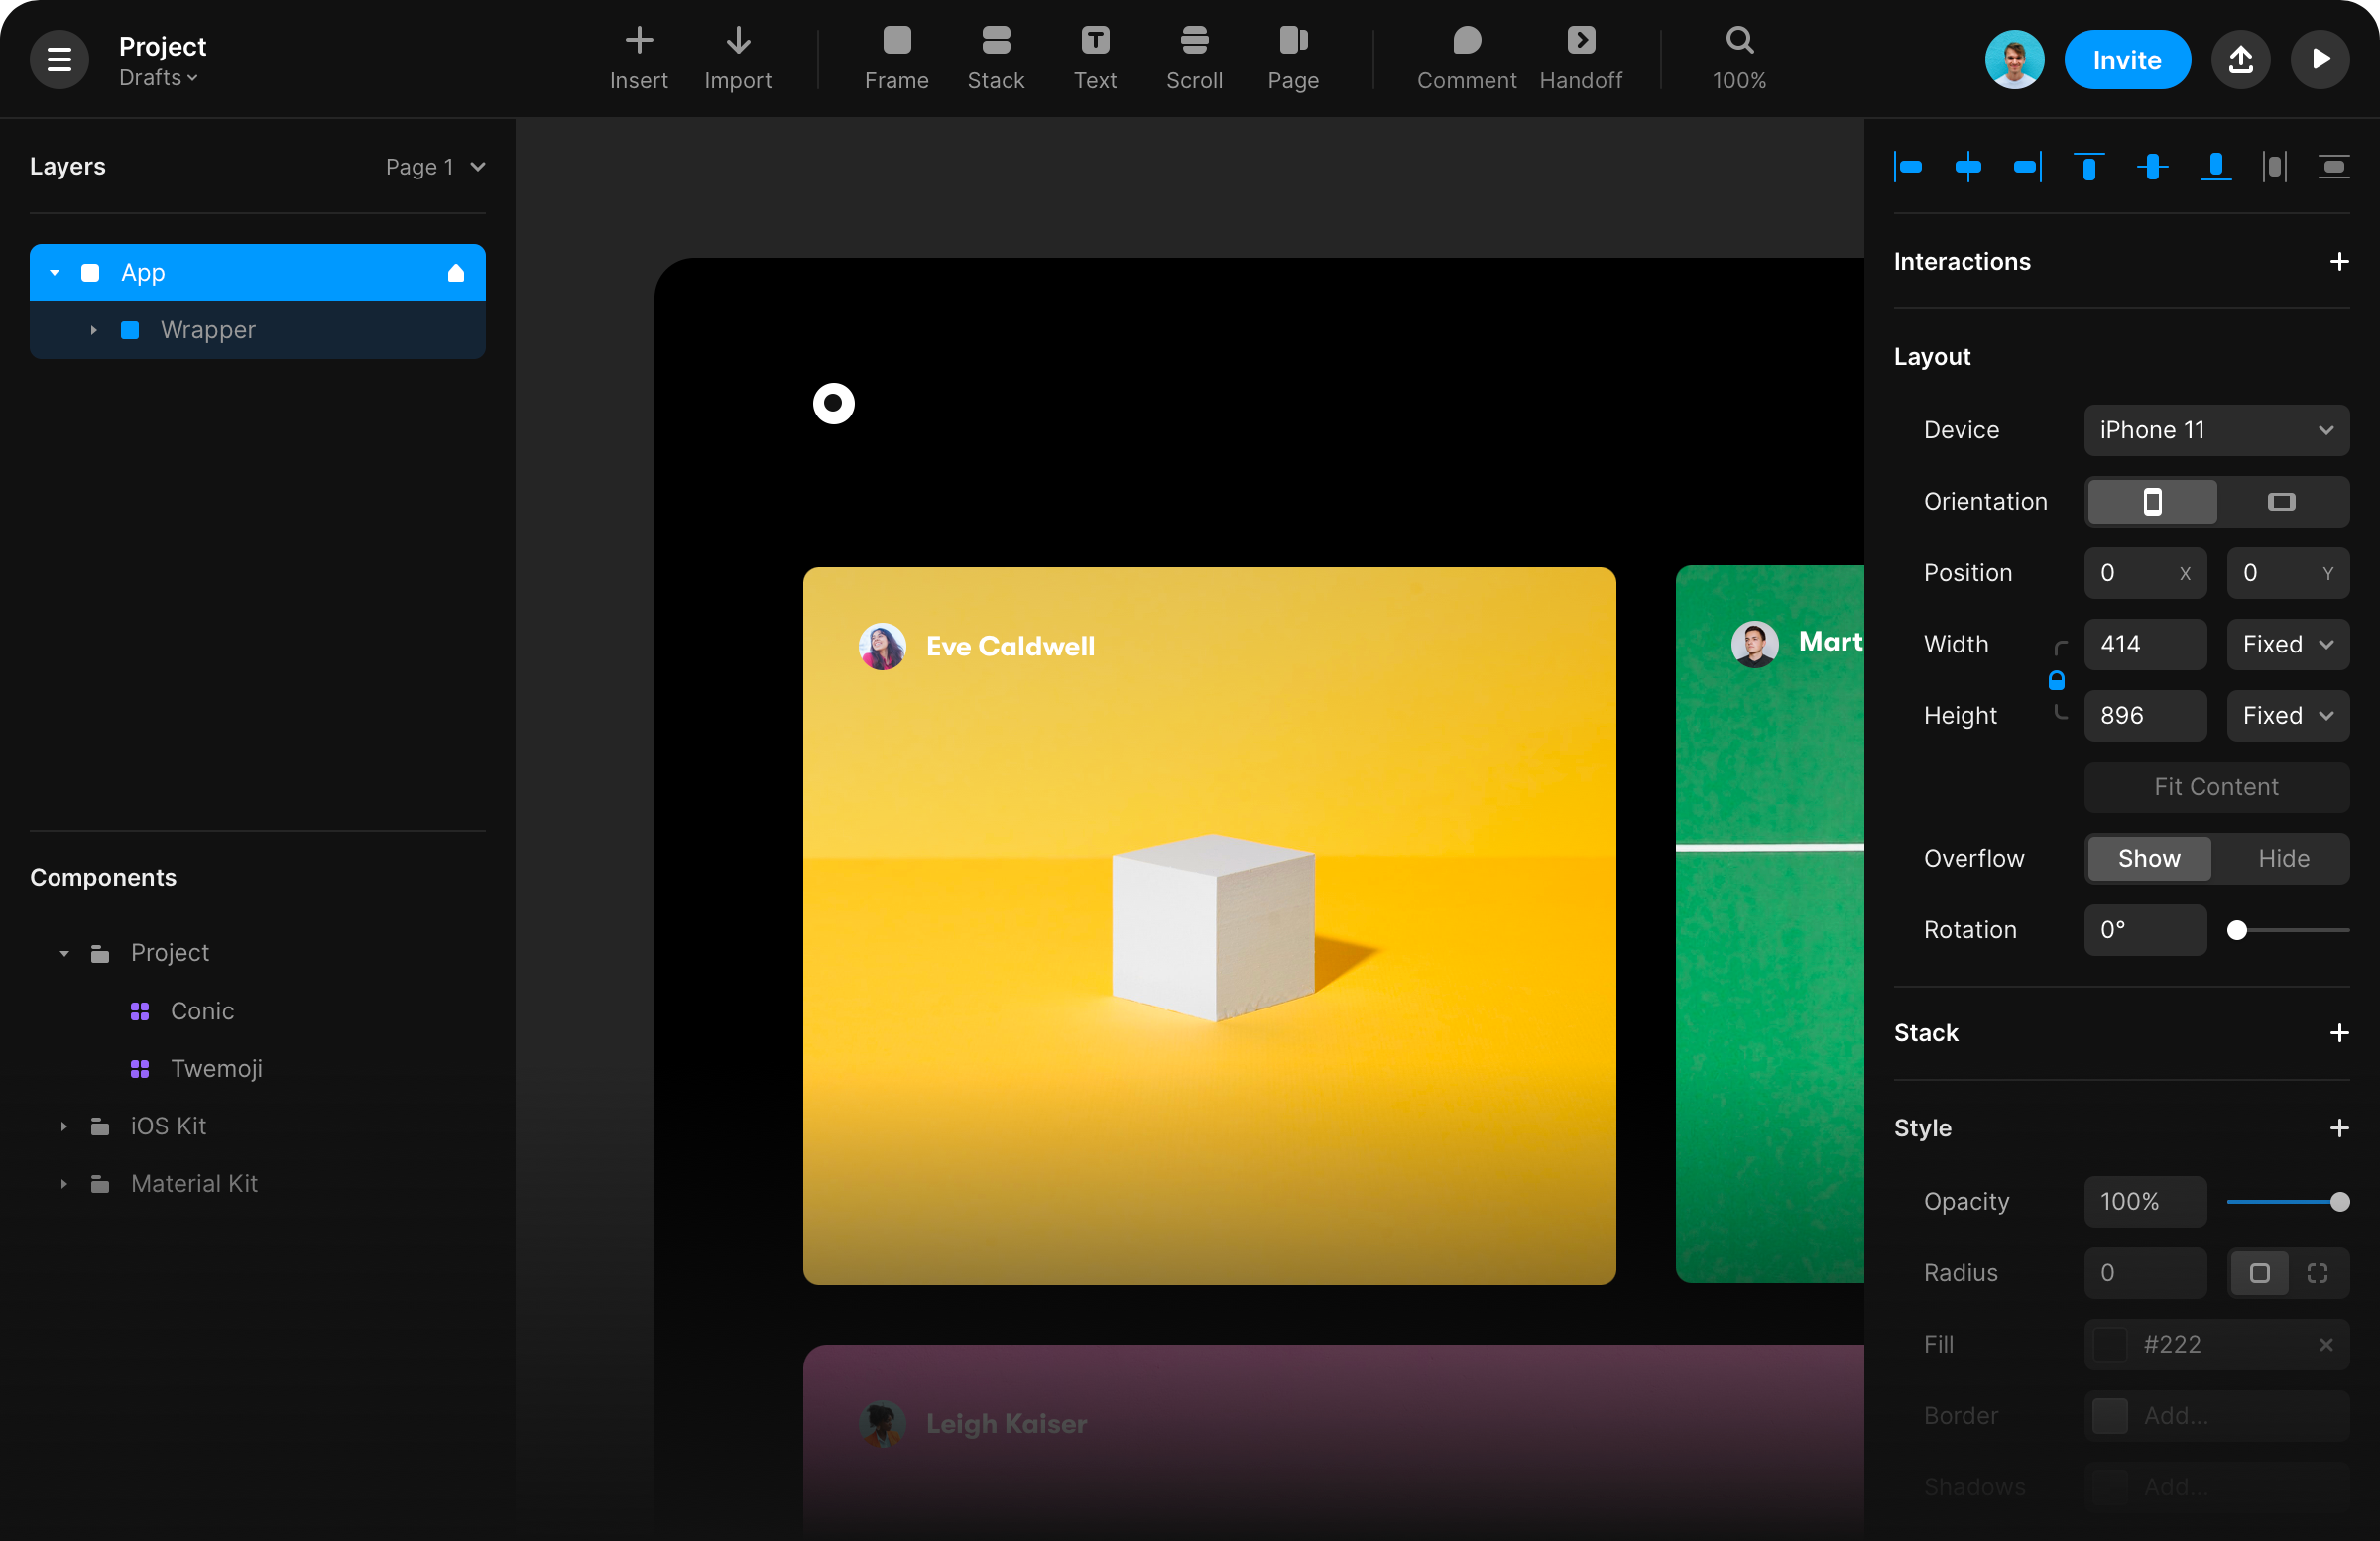Select the Insert tool in toolbar
The width and height of the screenshot is (2380, 1541).
637,59
